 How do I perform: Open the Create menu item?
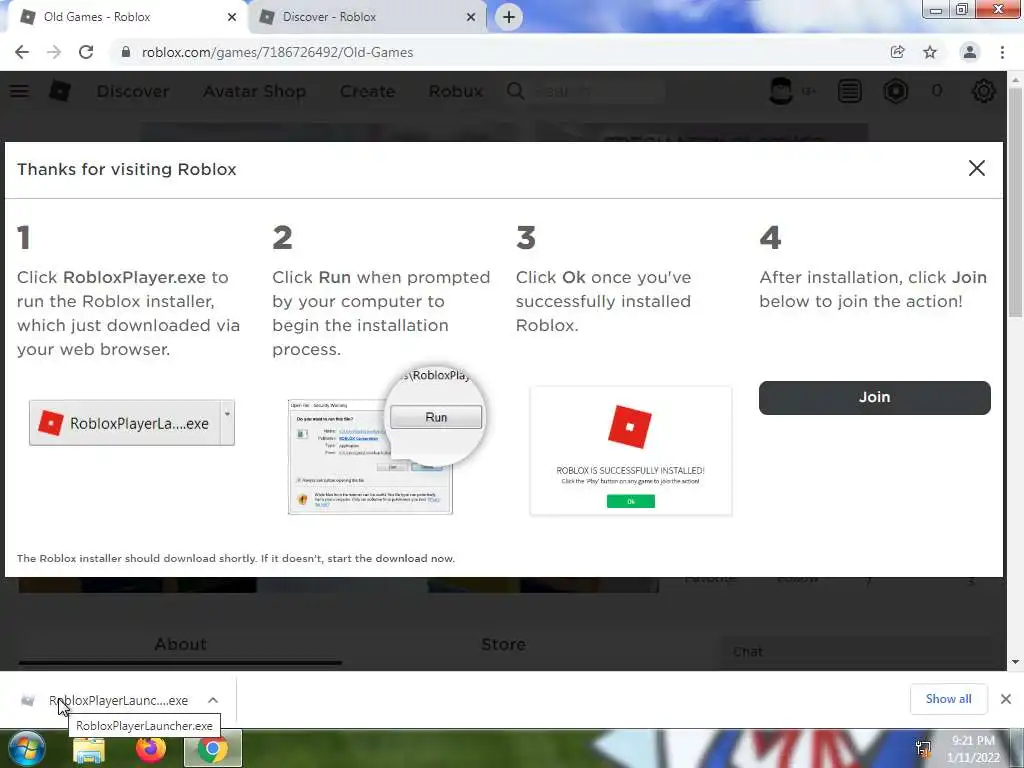[x=368, y=91]
